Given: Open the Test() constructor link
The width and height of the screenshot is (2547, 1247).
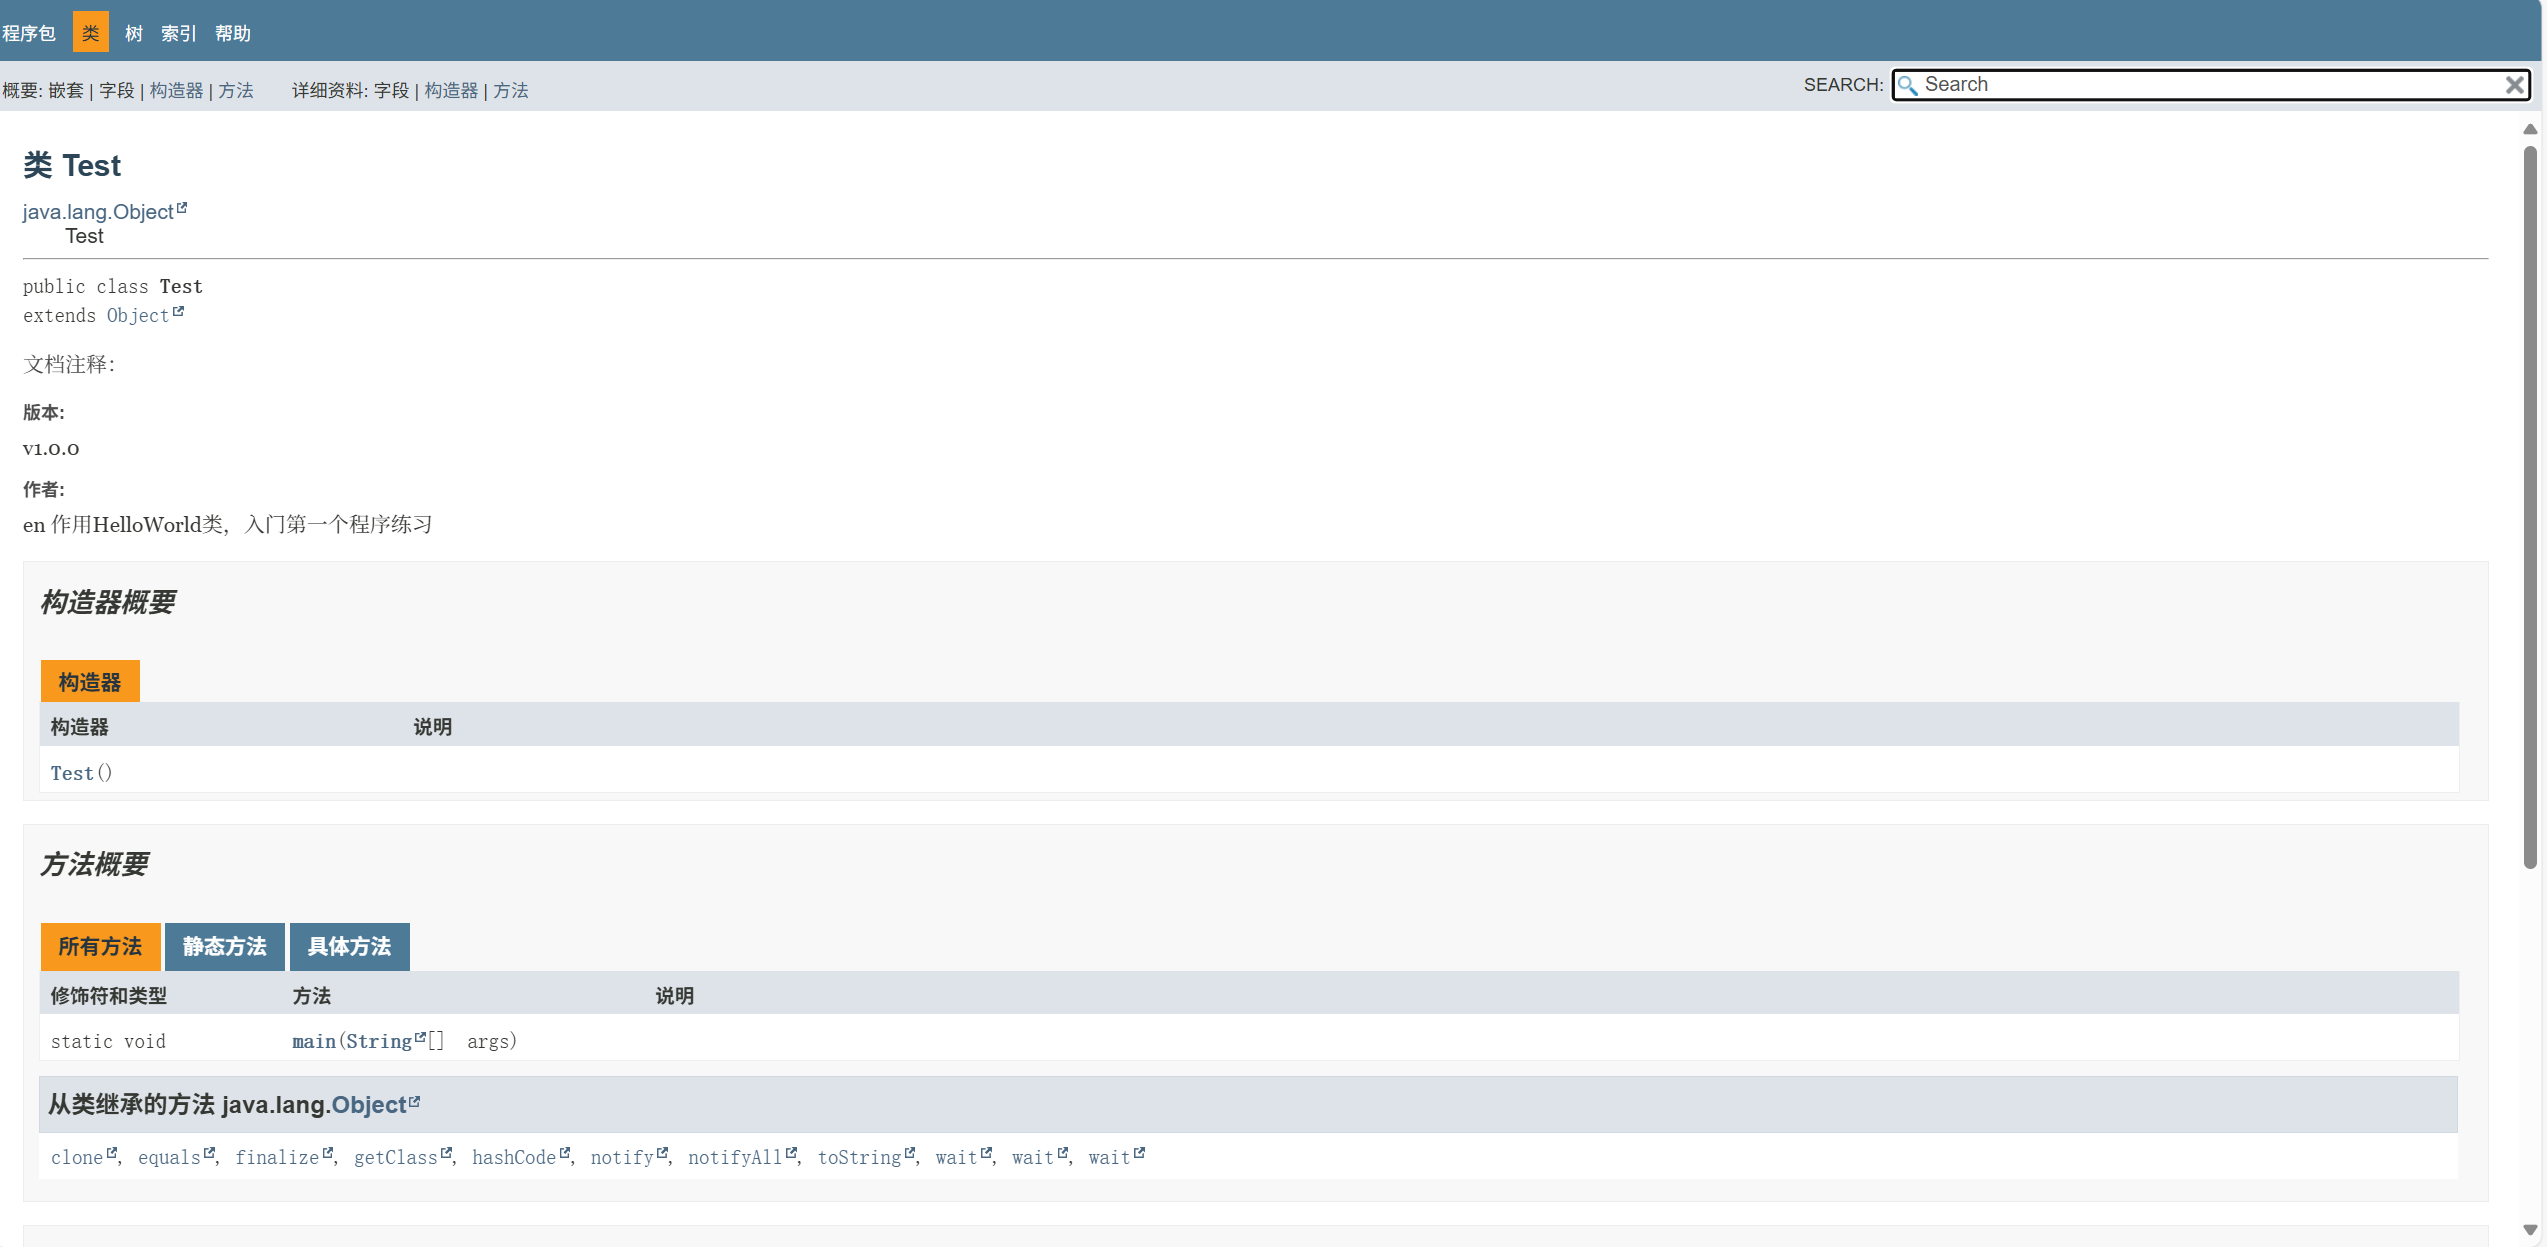Looking at the screenshot, I should click(x=72, y=773).
